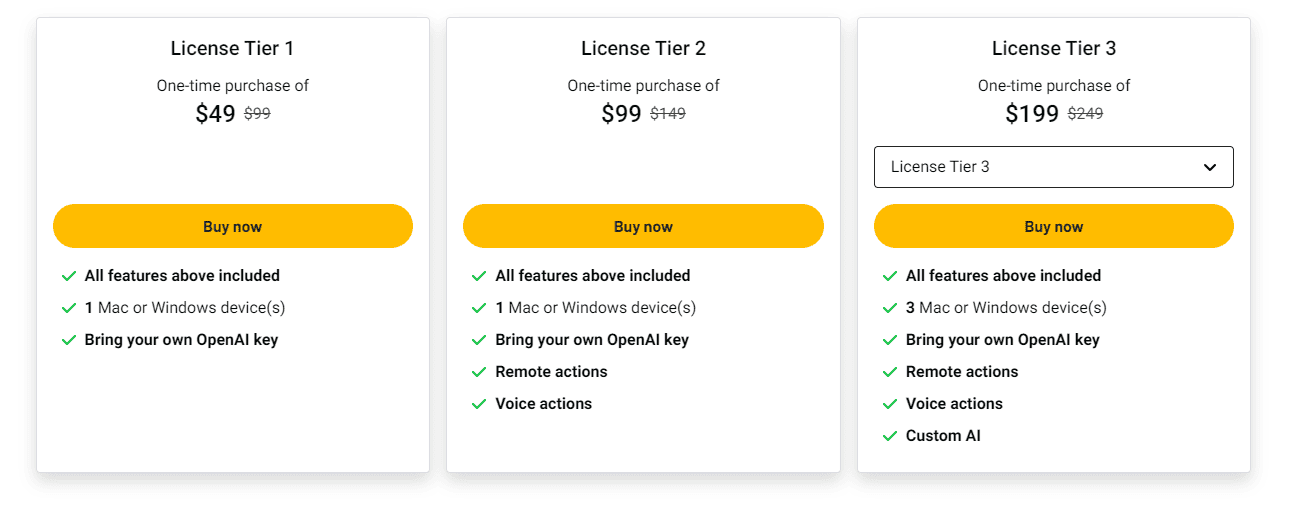
Task: Click checkmark next to Tier 3 Voice actions
Action: (x=890, y=404)
